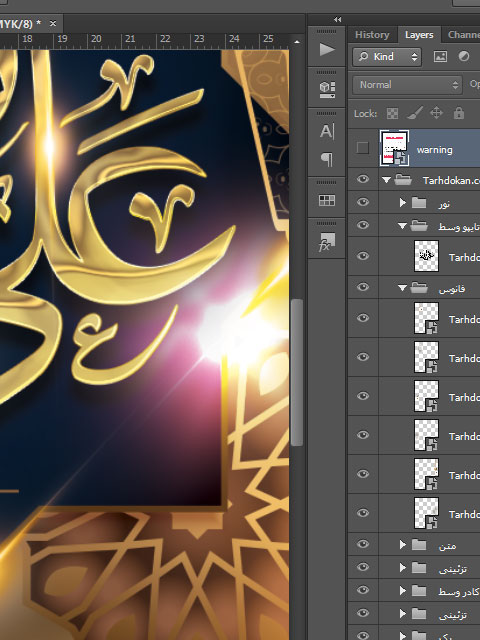Click the متن group folder icon
The image size is (480, 640).
click(x=419, y=544)
